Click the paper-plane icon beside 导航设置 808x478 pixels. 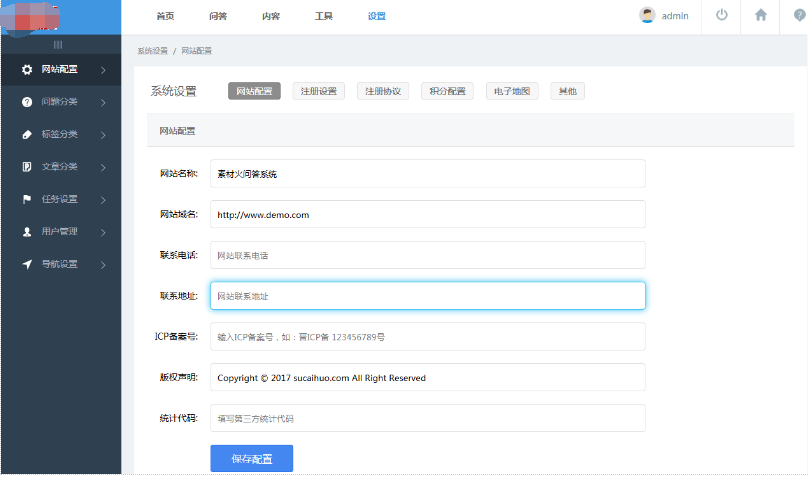27,264
